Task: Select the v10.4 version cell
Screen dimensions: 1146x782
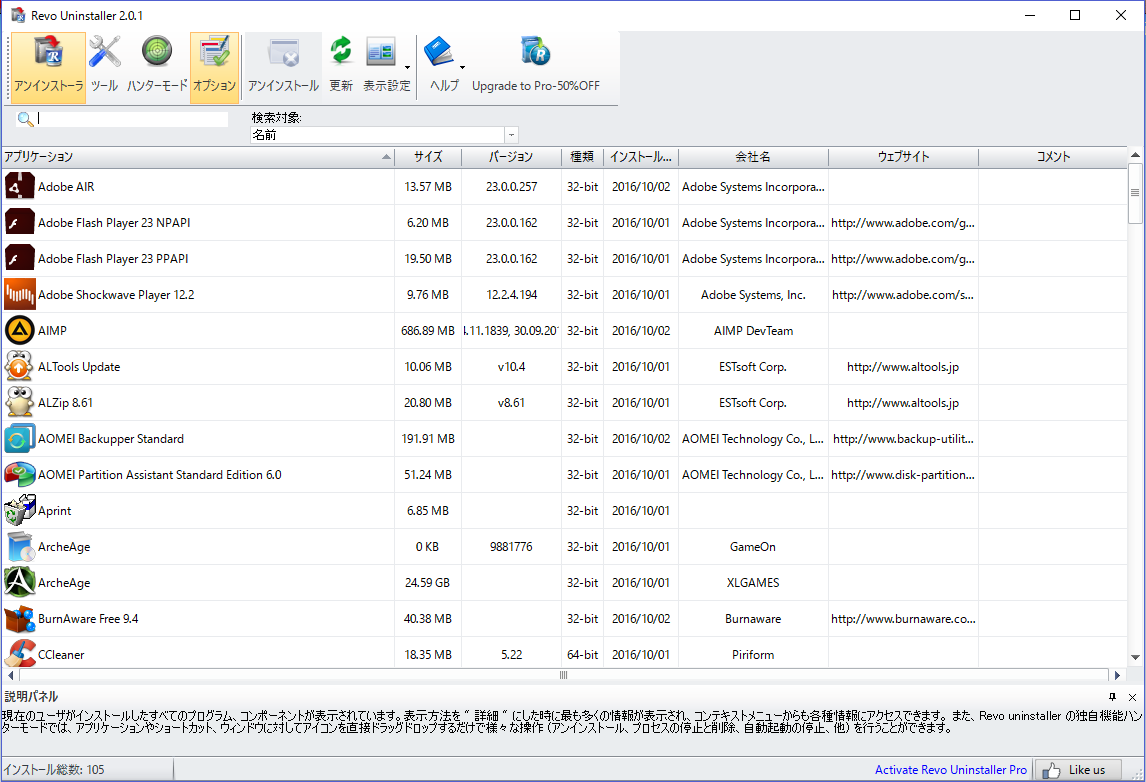Action: pyautogui.click(x=511, y=366)
